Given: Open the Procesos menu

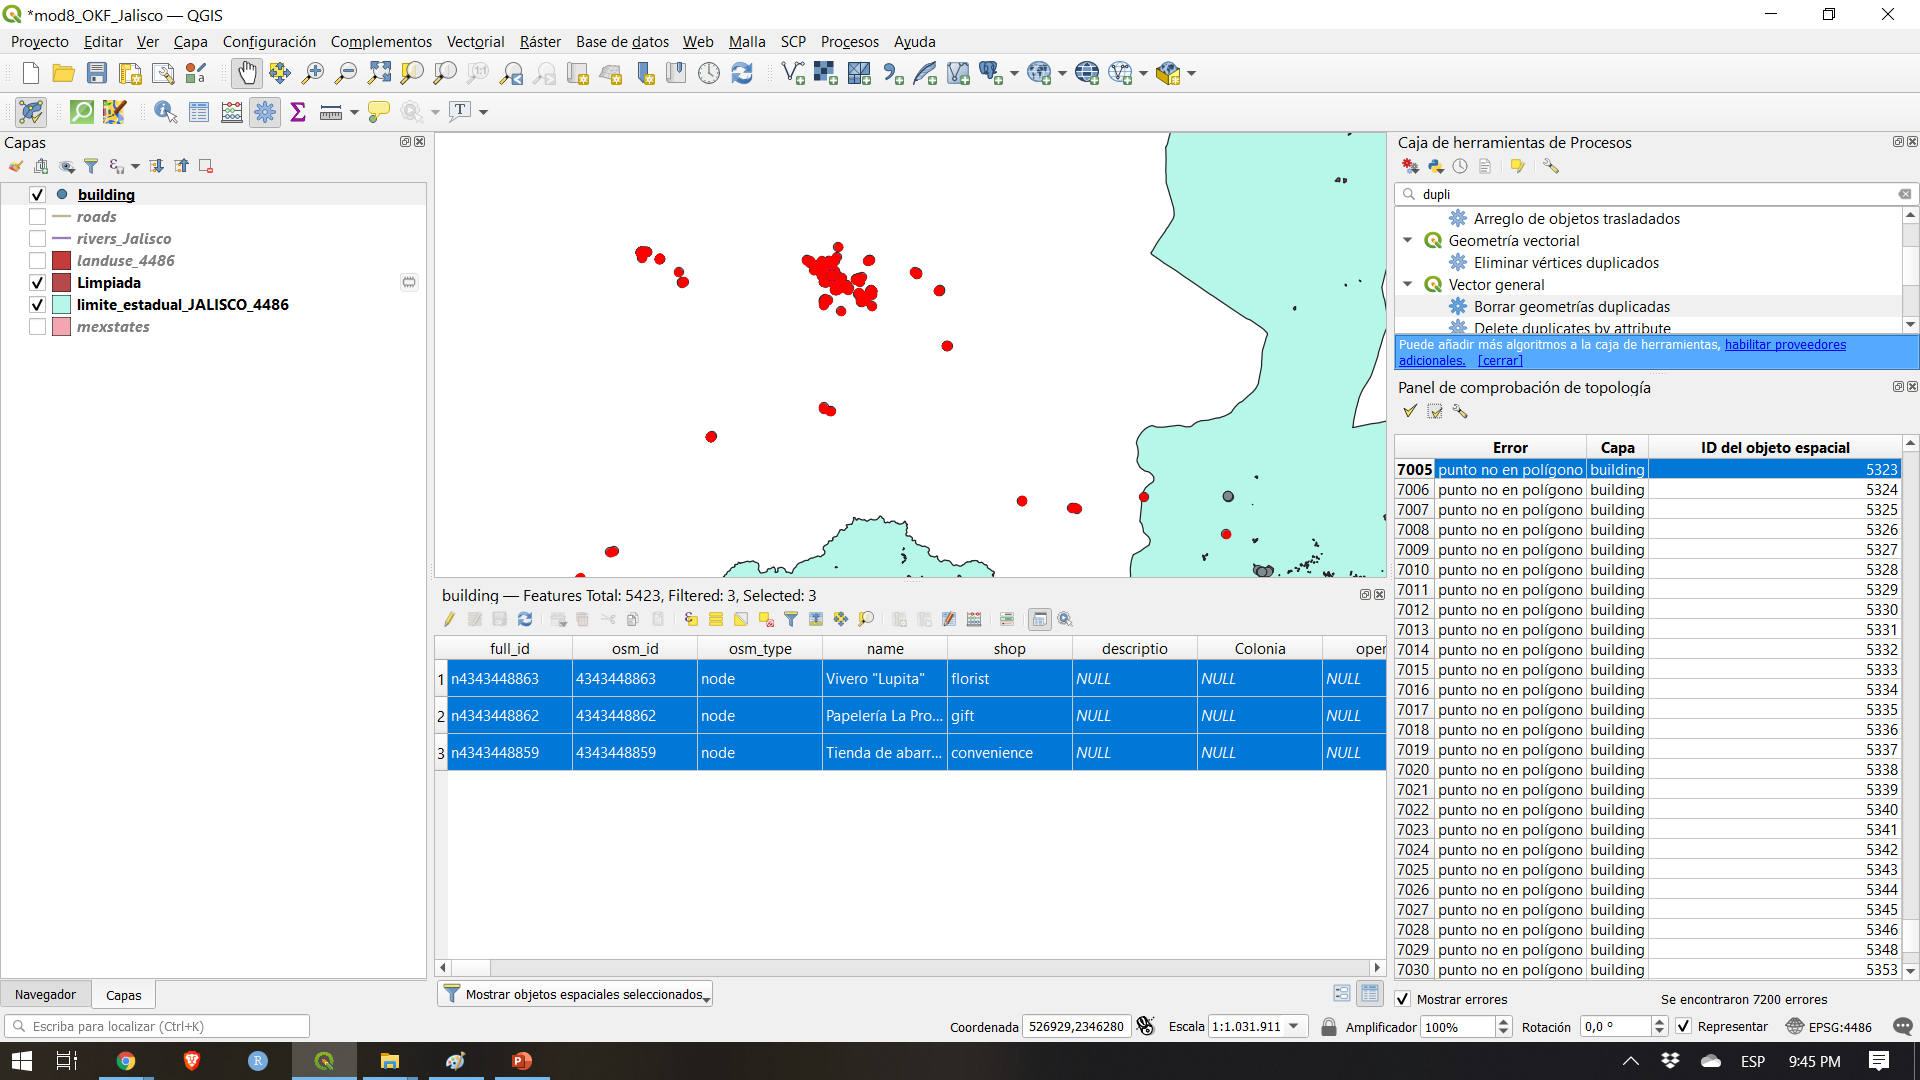Looking at the screenshot, I should pos(849,41).
